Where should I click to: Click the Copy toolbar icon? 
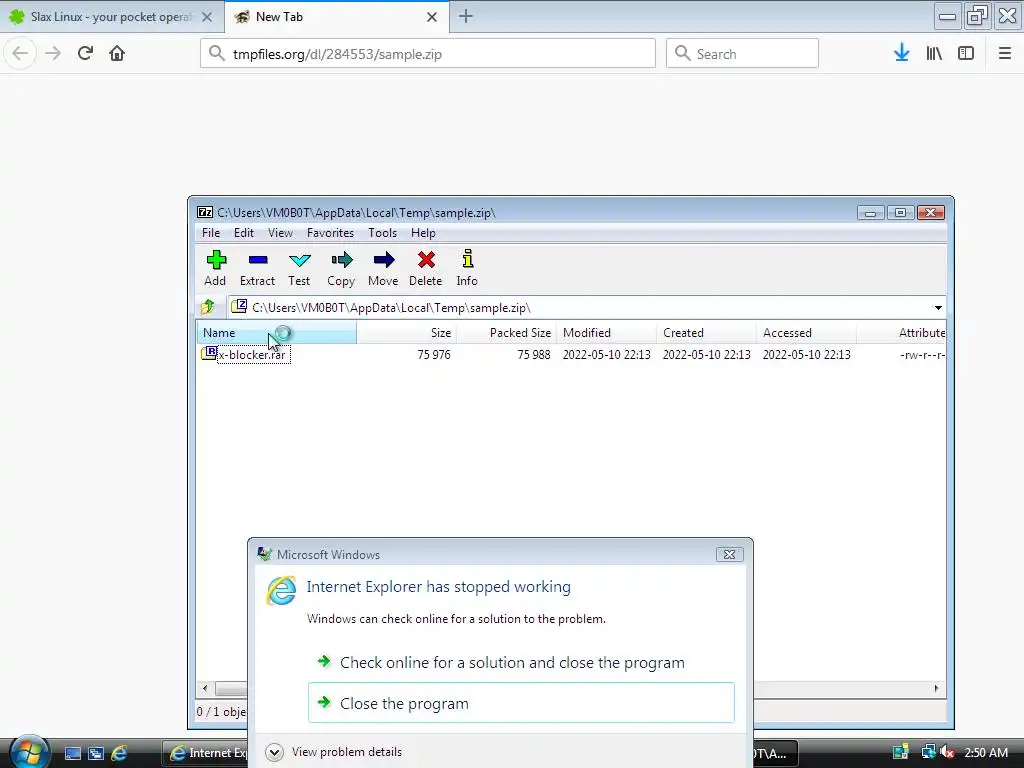coord(341,268)
